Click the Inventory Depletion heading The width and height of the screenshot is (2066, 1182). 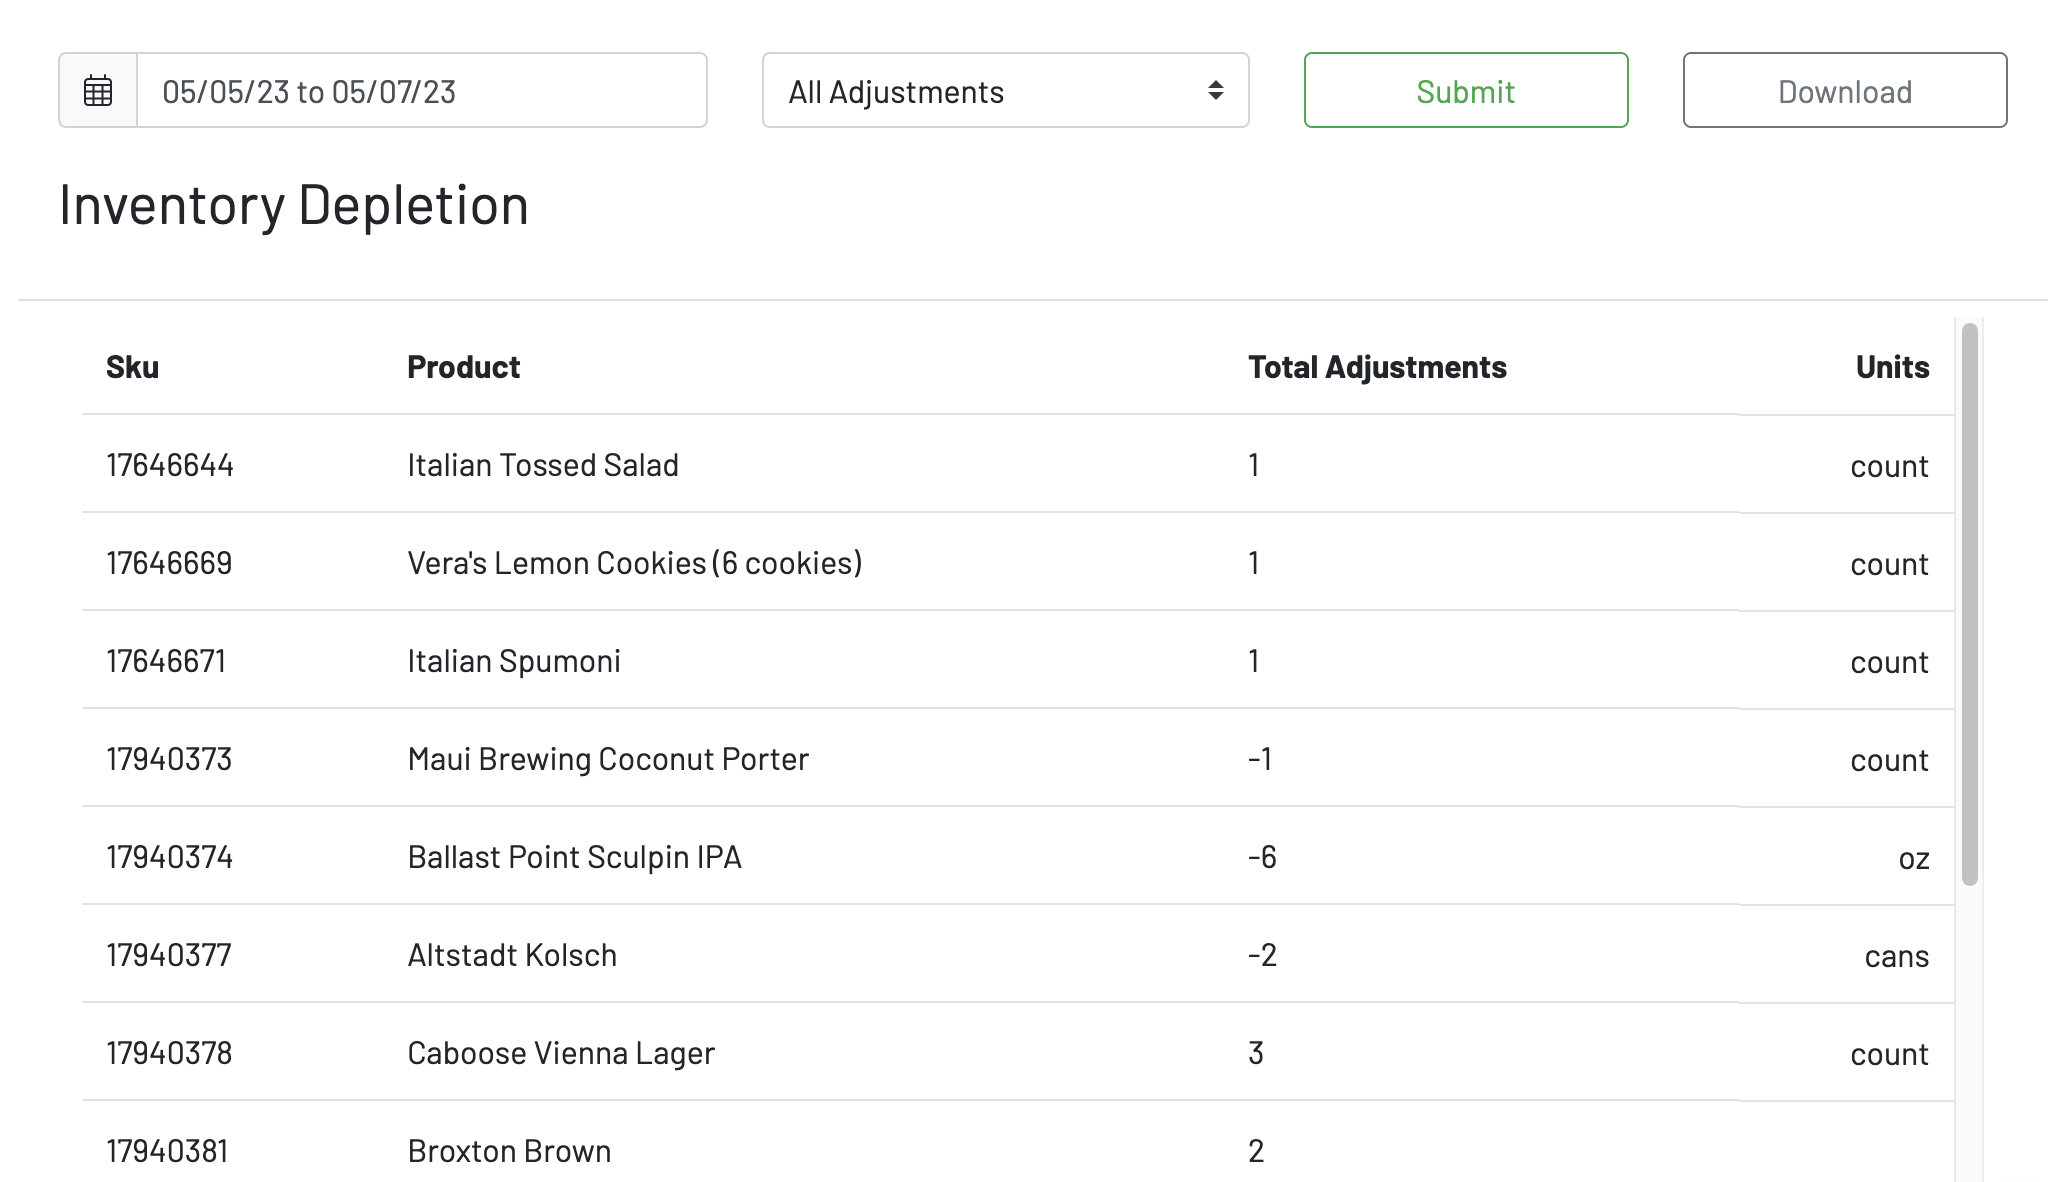294,205
